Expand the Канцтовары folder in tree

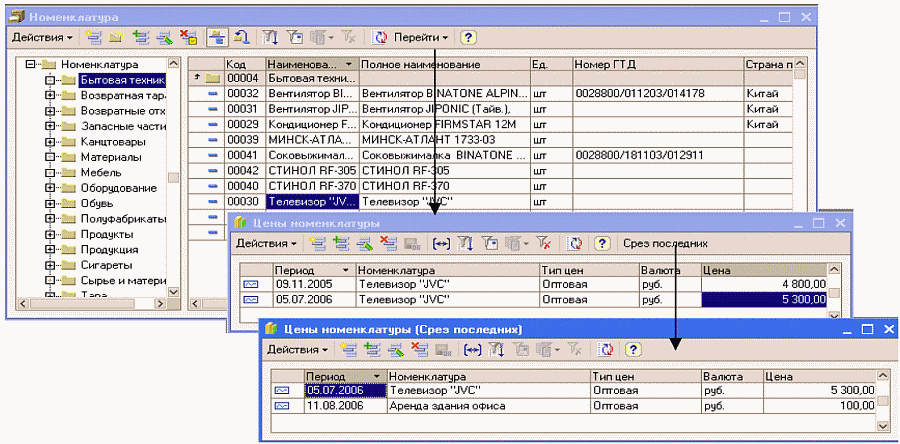coord(49,142)
